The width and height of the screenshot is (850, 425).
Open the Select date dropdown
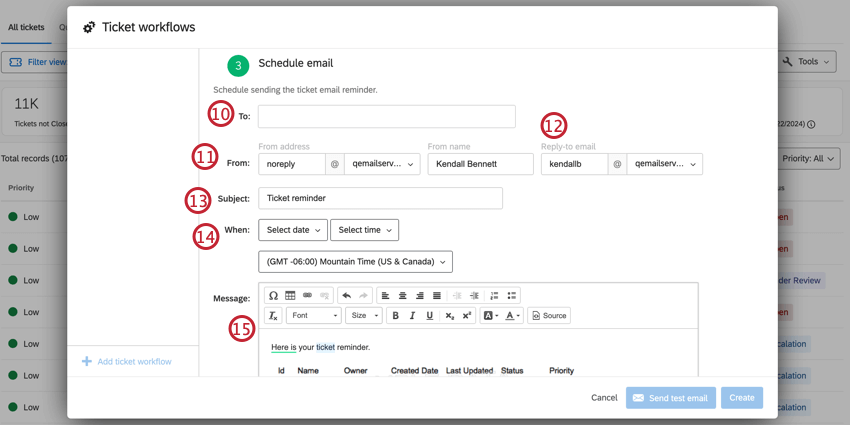[x=293, y=230]
